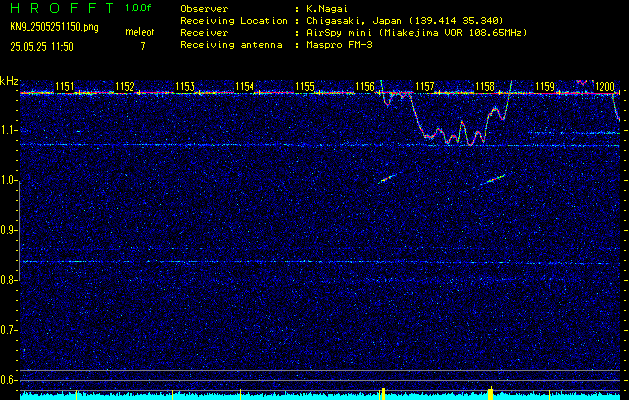This screenshot has height=400, width=629.
Task: Click the Receiver field label
Action: tap(204, 33)
